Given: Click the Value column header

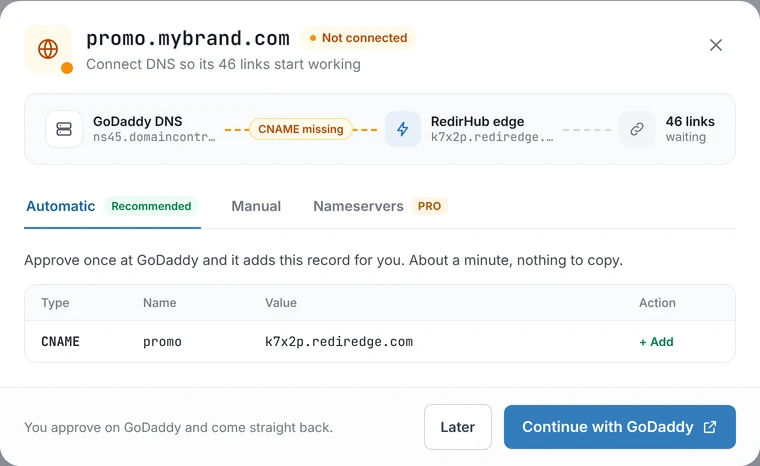Looking at the screenshot, I should [281, 303].
